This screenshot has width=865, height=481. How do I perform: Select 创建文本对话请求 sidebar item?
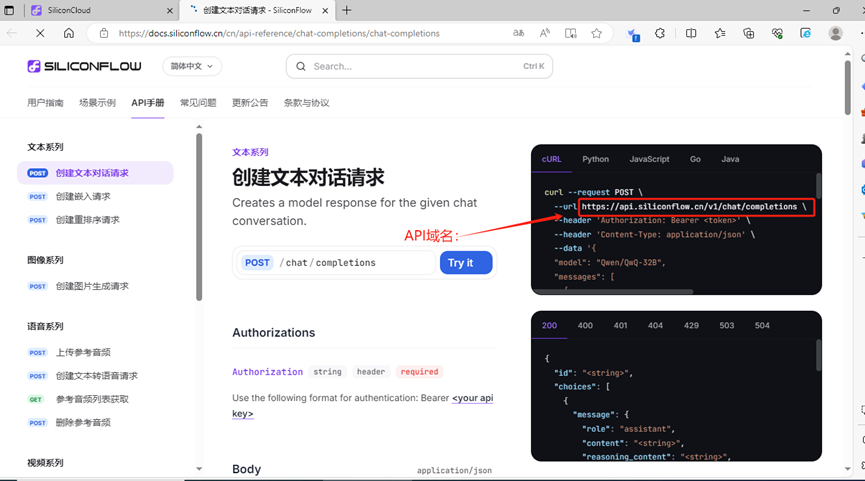(x=95, y=173)
